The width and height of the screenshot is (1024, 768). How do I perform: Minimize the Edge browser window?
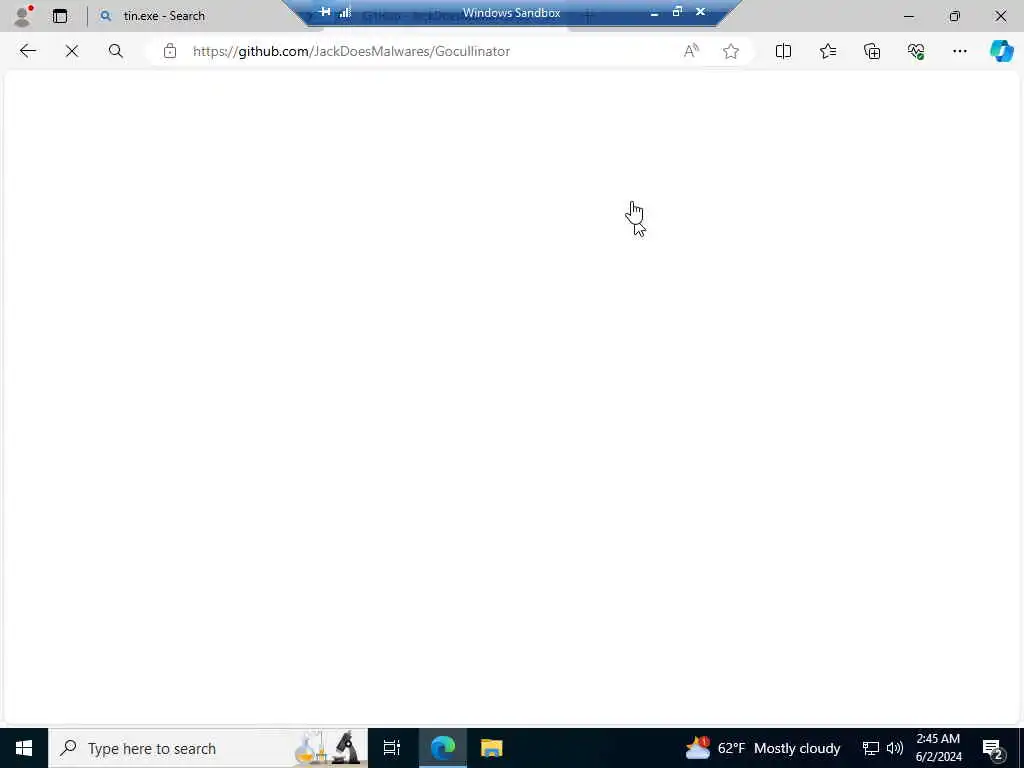[x=908, y=16]
